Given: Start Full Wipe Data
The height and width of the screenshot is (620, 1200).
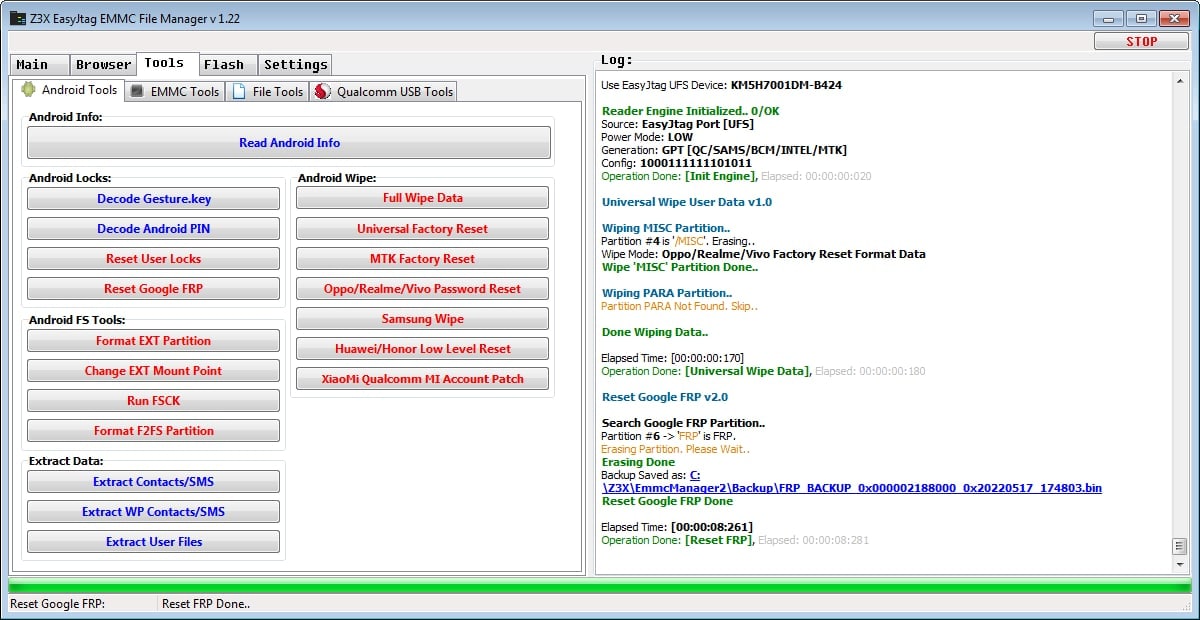Looking at the screenshot, I should (422, 198).
